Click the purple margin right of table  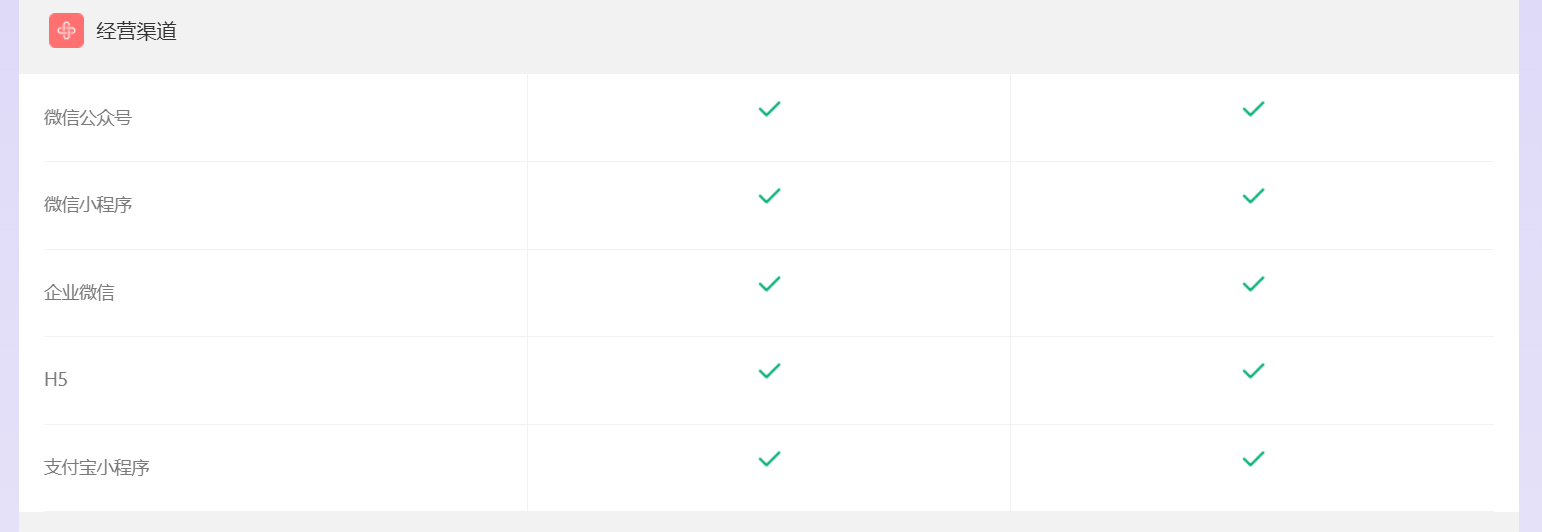pos(1530,266)
